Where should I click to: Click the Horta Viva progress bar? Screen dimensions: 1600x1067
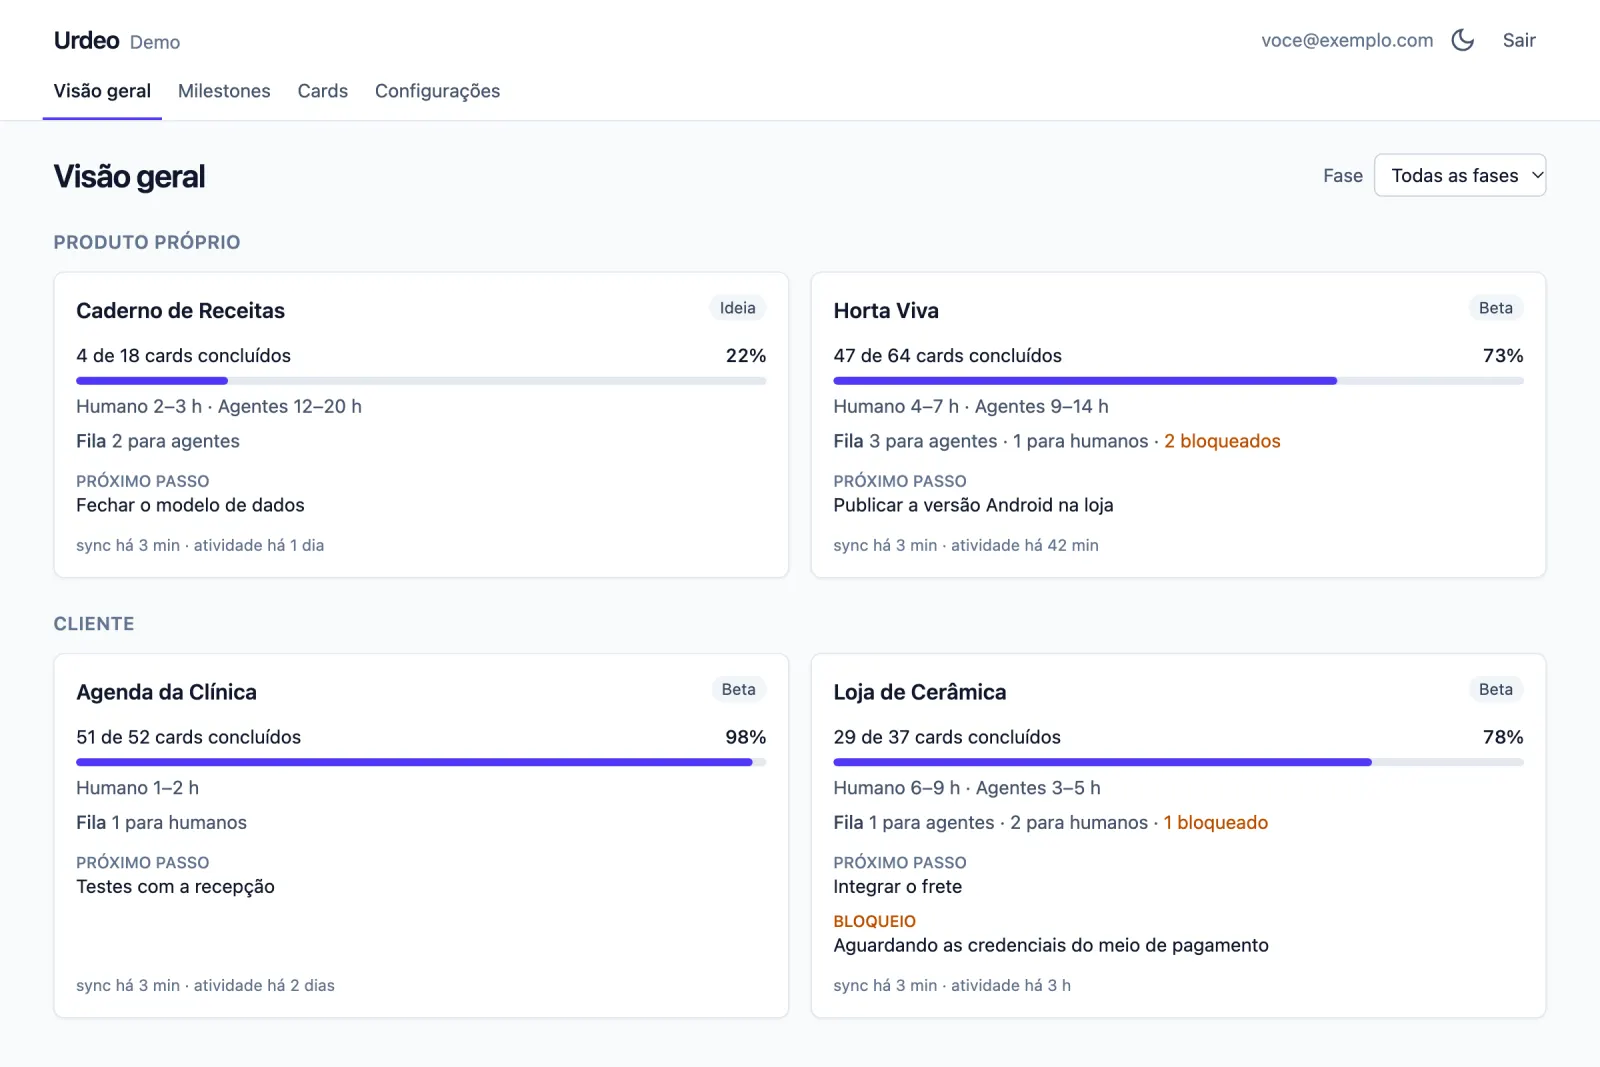click(x=1178, y=381)
